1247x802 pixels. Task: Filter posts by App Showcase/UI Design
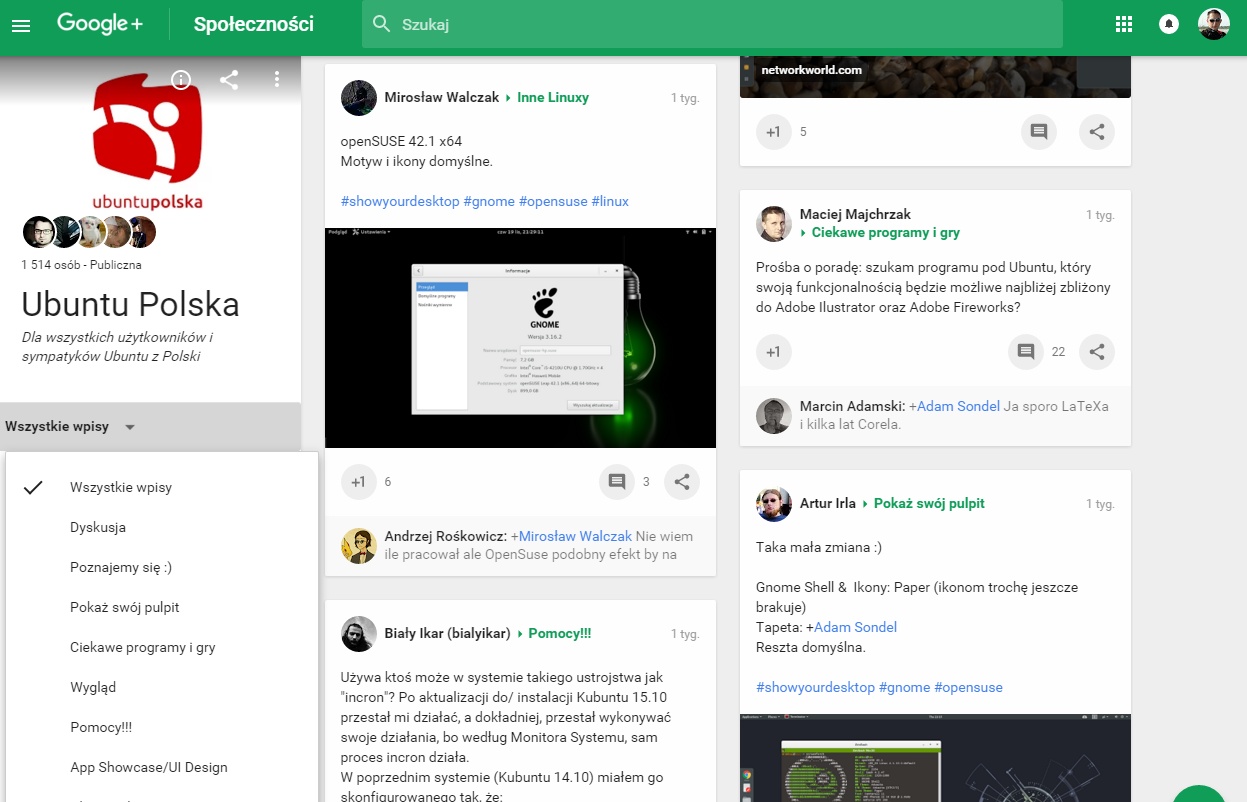(x=162, y=768)
